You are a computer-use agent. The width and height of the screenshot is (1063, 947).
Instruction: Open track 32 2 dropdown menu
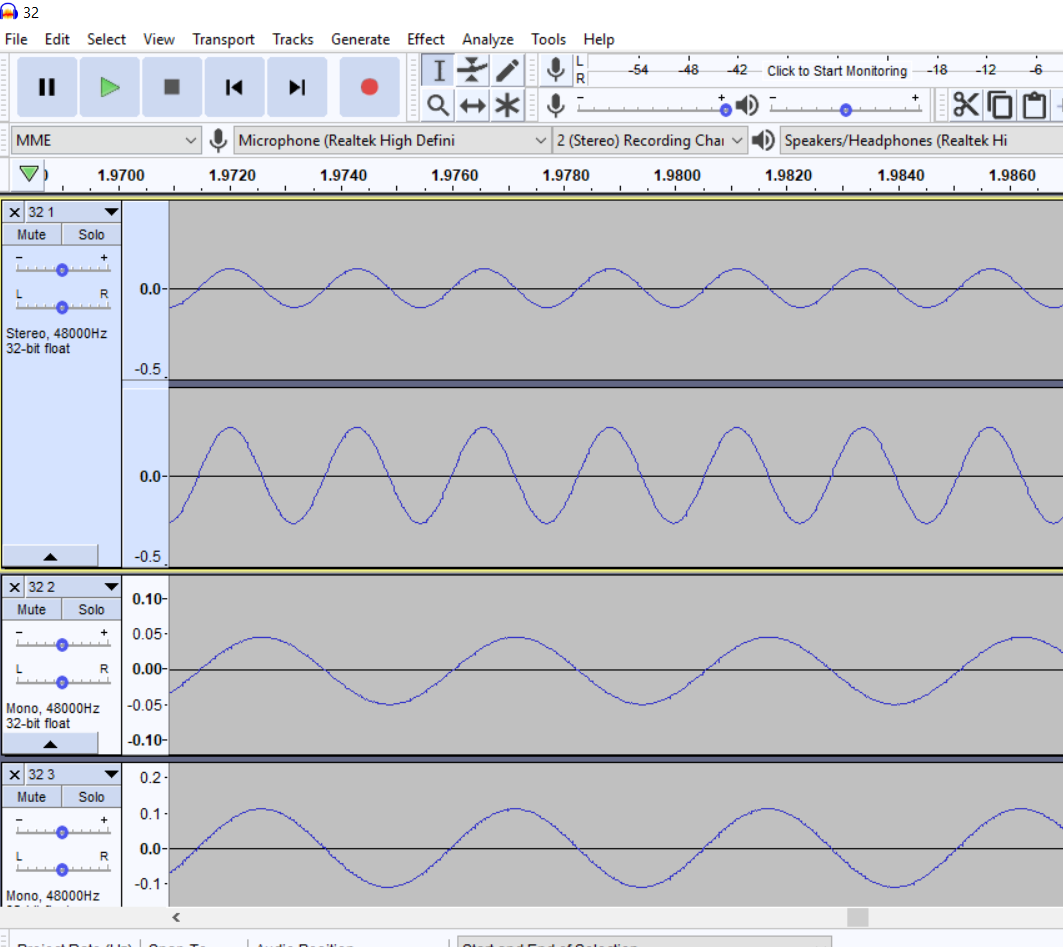coord(111,587)
